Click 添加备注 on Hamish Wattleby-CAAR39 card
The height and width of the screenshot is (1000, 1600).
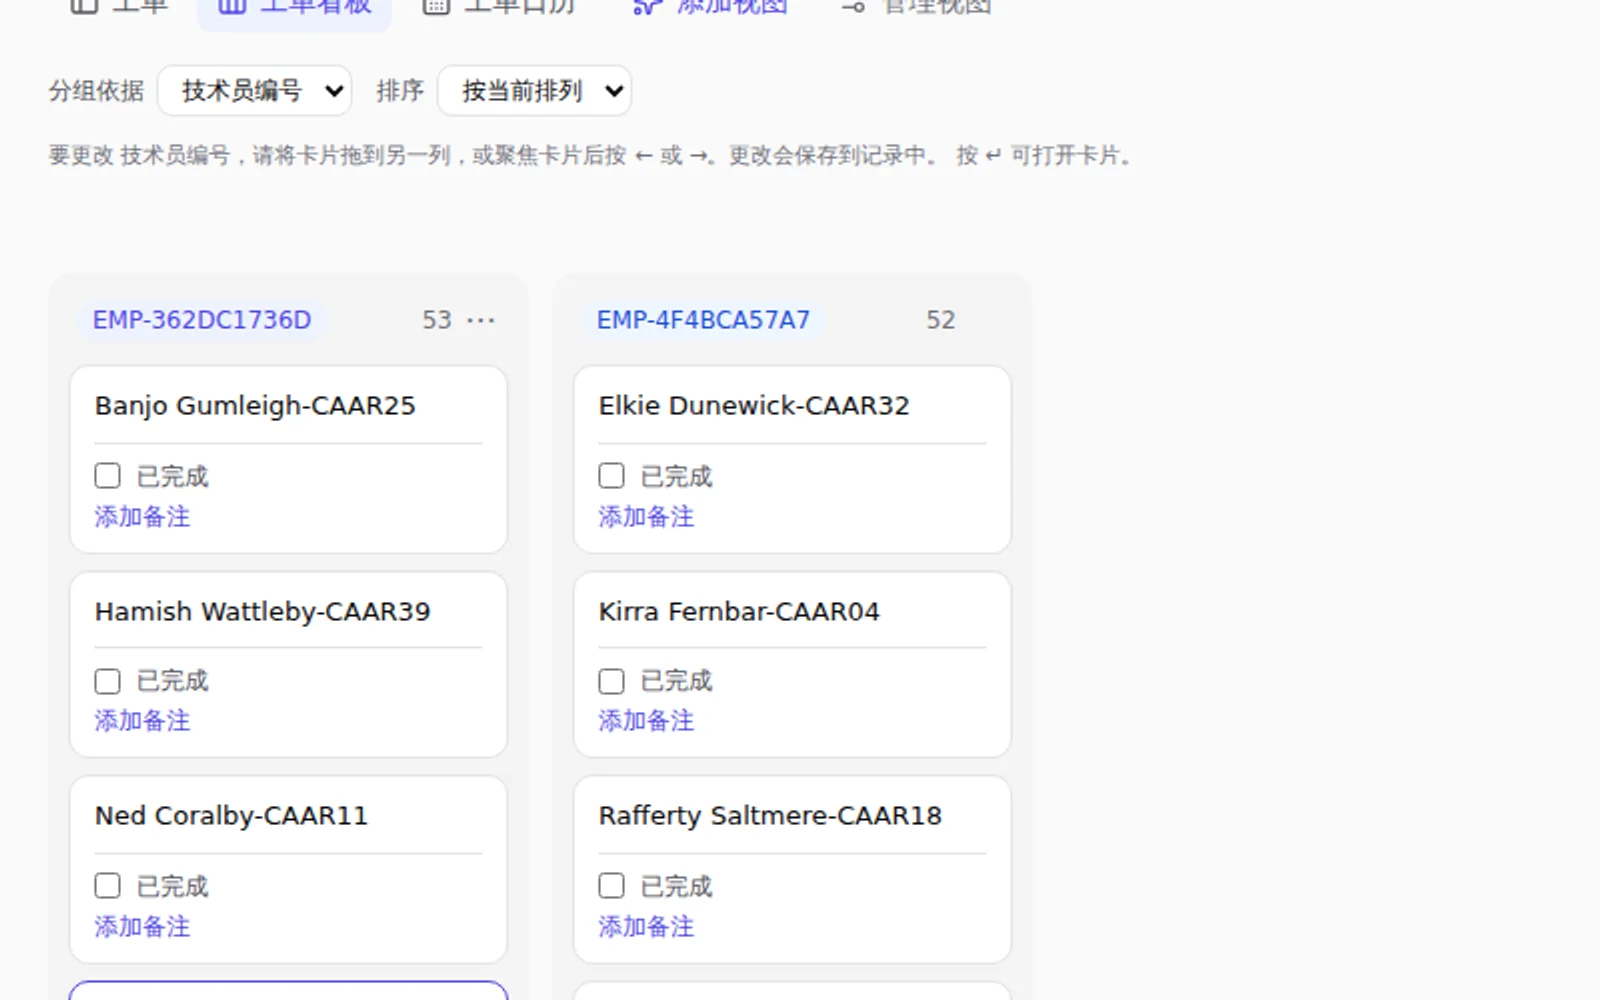(x=142, y=721)
